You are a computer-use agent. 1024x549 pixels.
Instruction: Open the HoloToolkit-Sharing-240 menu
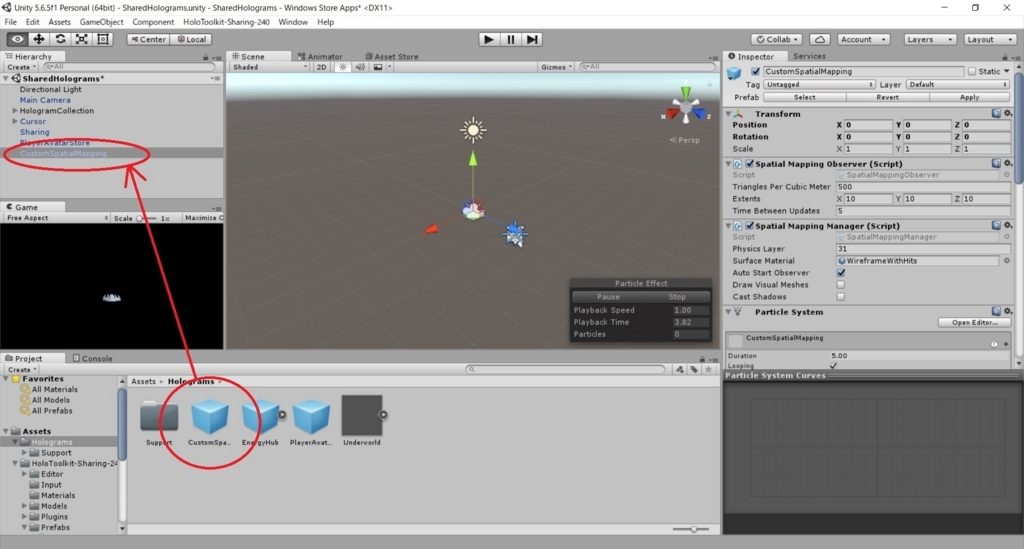[226, 22]
